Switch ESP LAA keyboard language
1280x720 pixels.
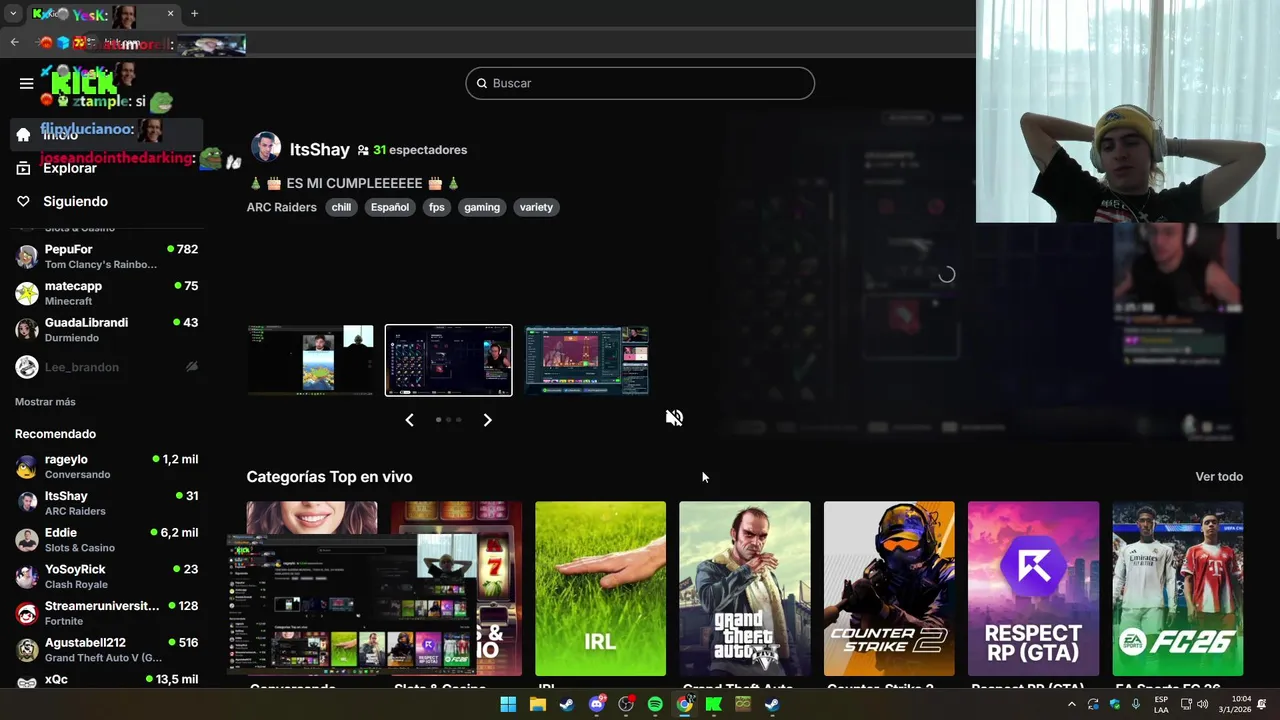point(1161,704)
